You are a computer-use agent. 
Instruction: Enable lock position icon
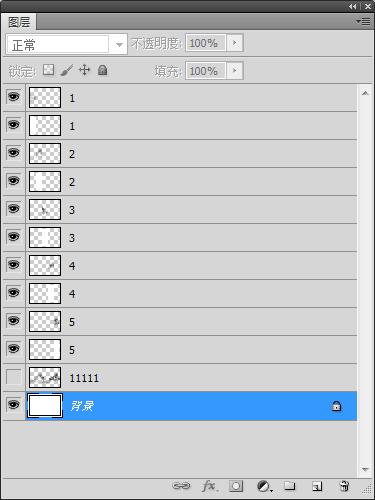(84, 70)
